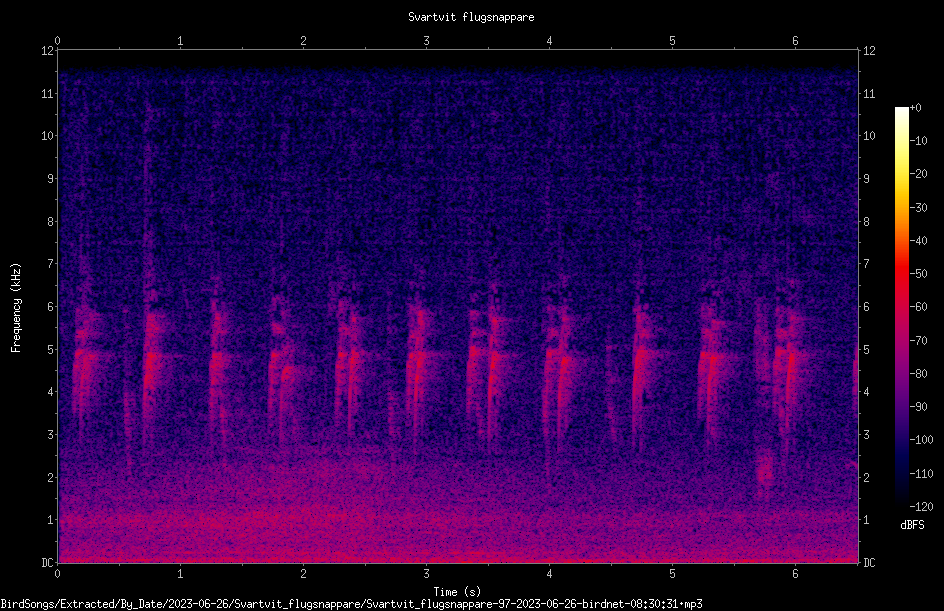Click the '-100' color scale label

point(922,440)
